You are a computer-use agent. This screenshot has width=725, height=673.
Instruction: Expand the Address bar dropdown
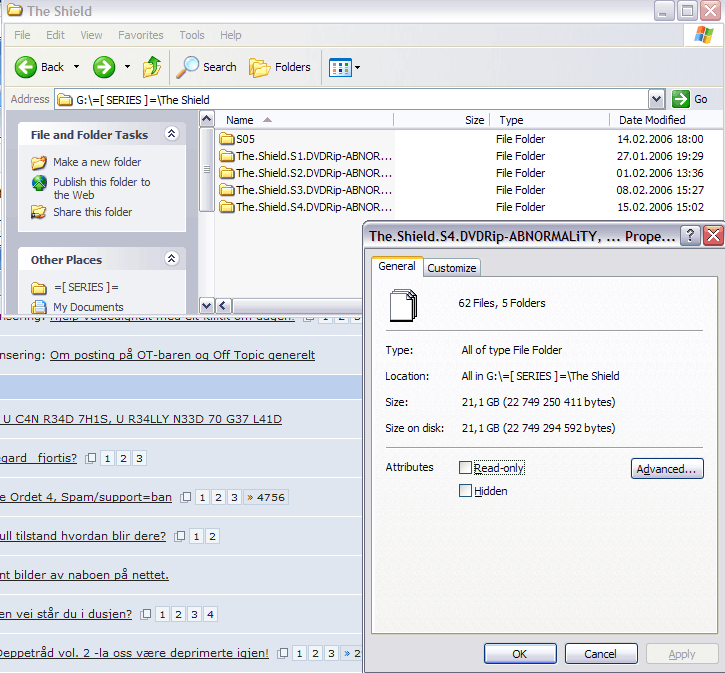656,99
